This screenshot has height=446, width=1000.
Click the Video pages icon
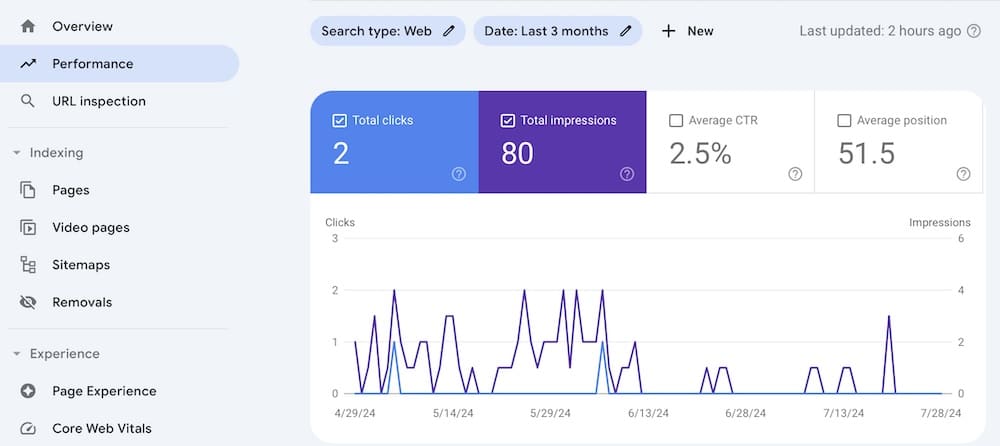(28, 227)
